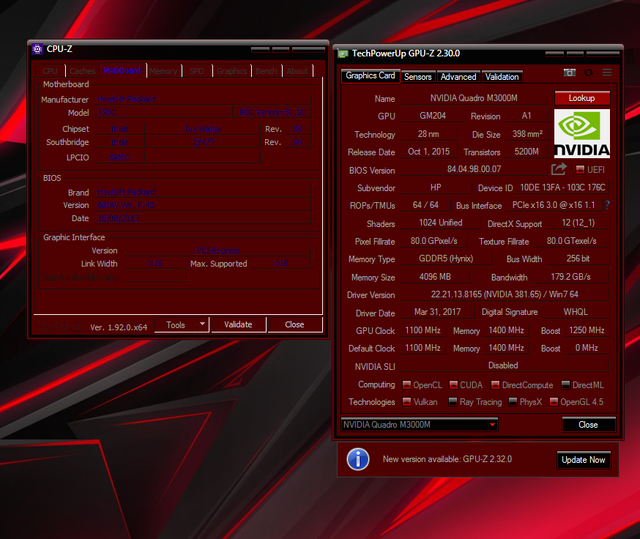Image resolution: width=640 pixels, height=539 pixels.
Task: Toggle the UEFI checkbox
Action: [x=580, y=169]
